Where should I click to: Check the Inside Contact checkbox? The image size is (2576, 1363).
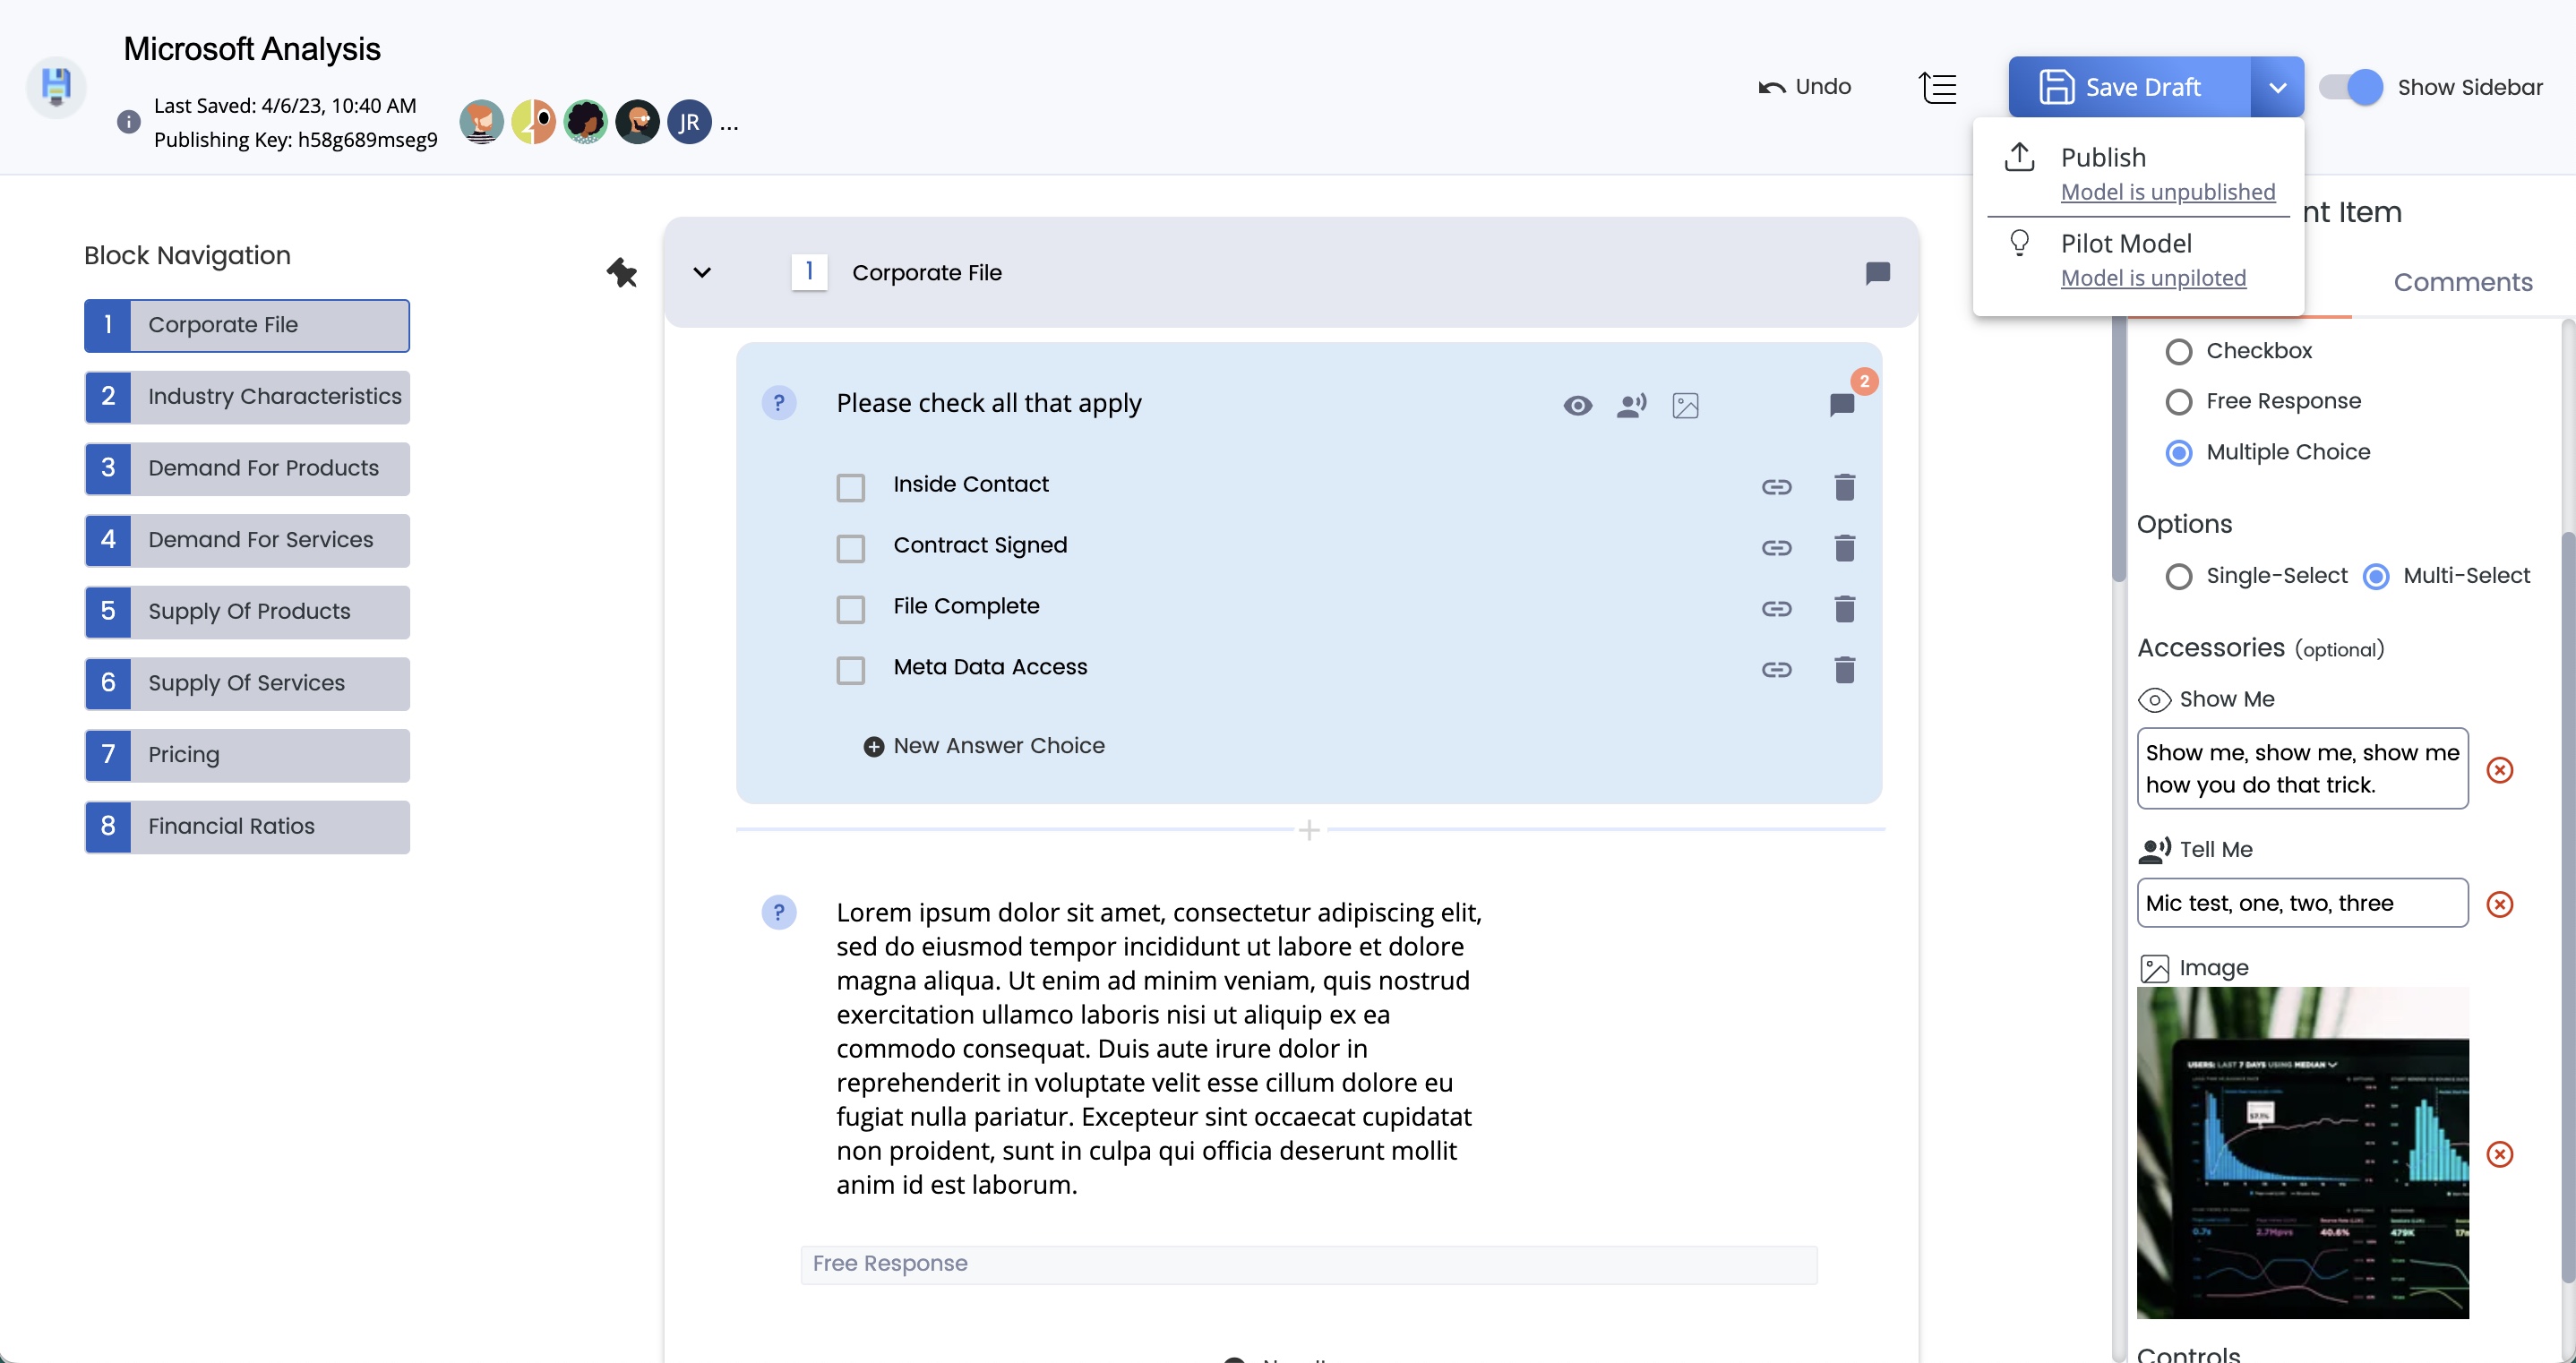(850, 487)
